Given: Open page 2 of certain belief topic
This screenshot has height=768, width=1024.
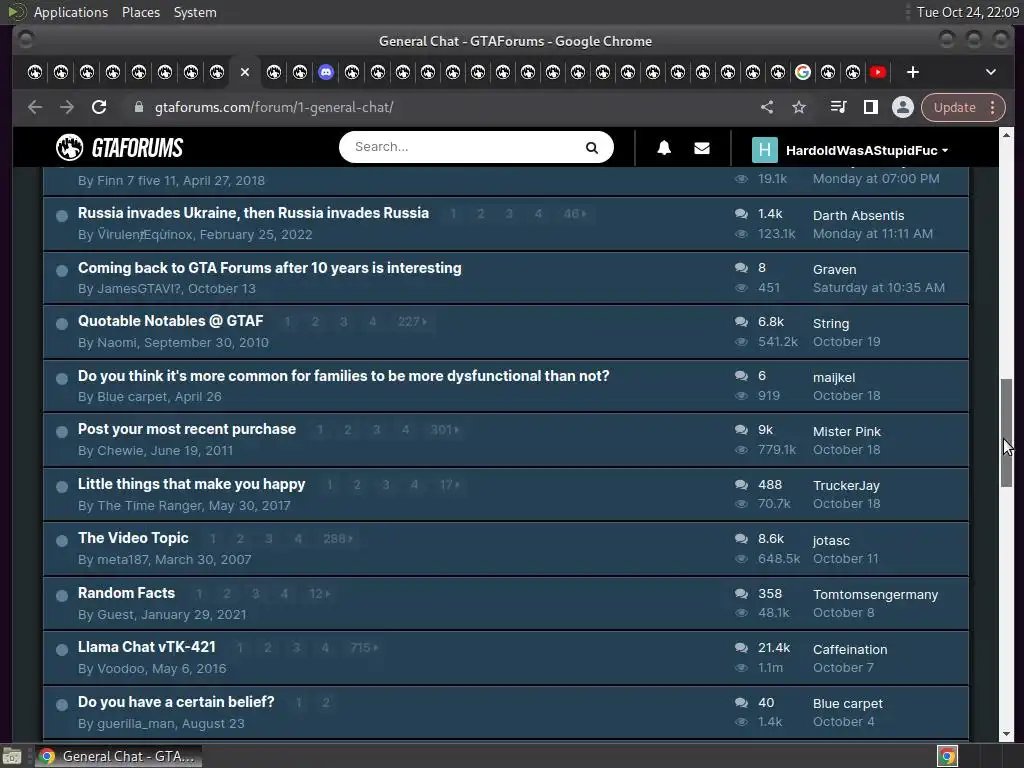Looking at the screenshot, I should [325, 703].
